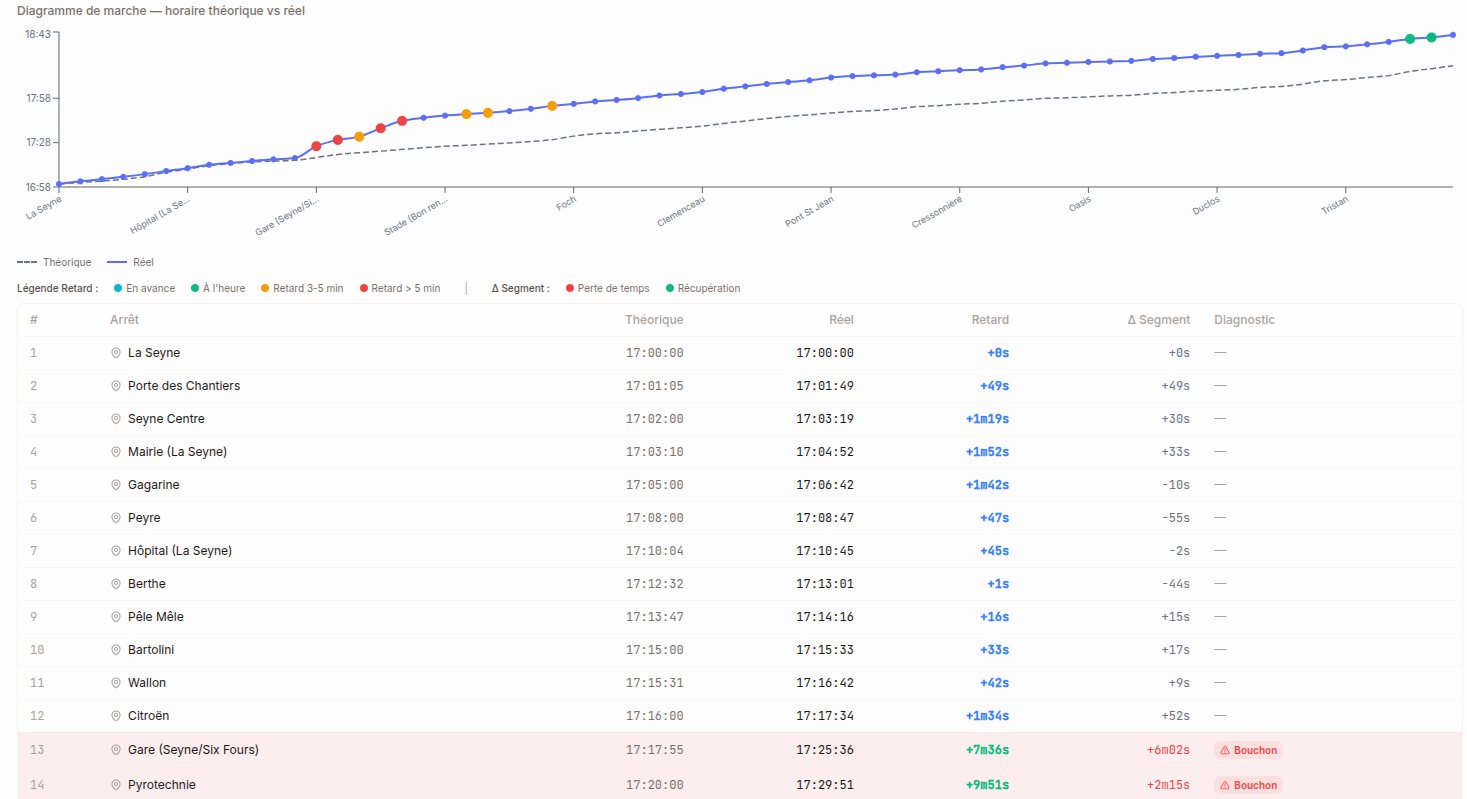
Task: Click the last green data point on chart
Action: pos(1431,37)
